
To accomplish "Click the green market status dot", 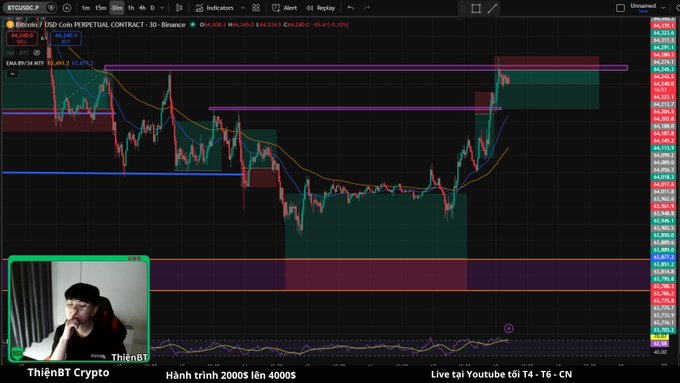I will (193, 25).
